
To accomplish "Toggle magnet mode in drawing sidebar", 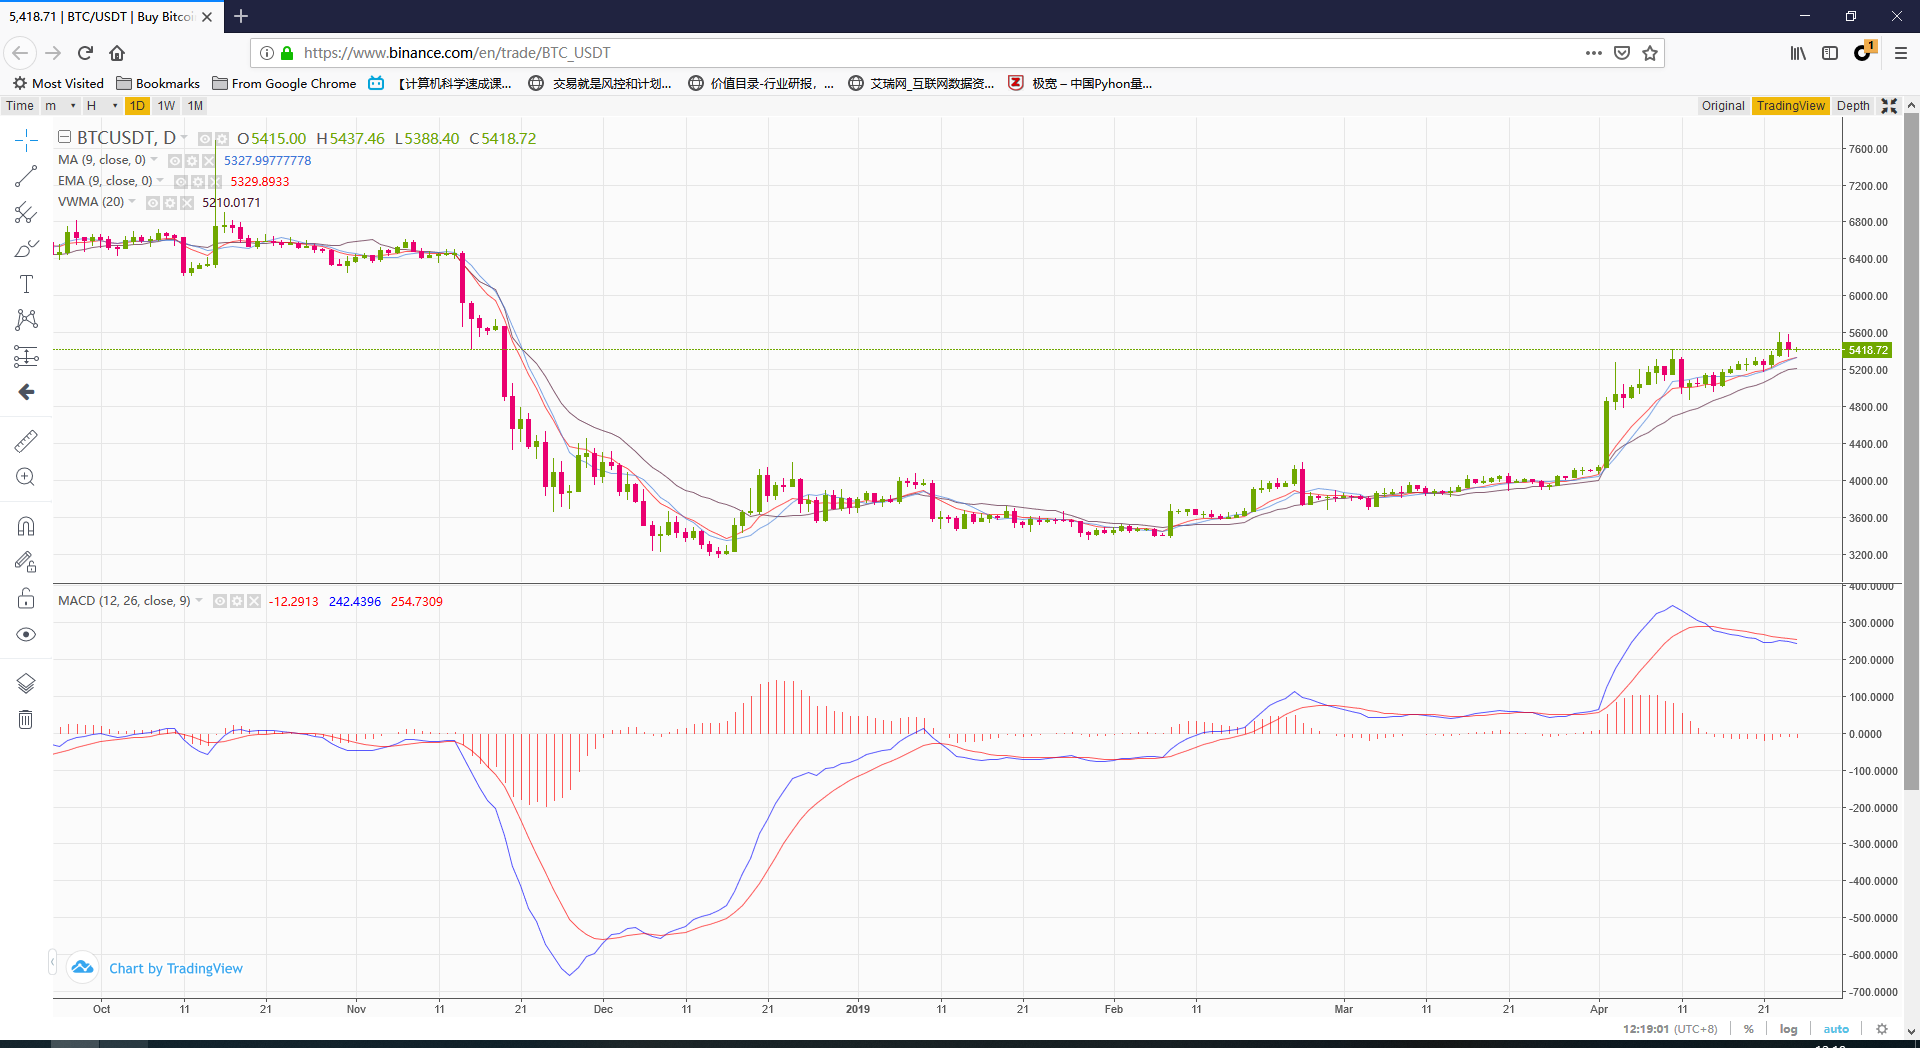I will pos(26,526).
